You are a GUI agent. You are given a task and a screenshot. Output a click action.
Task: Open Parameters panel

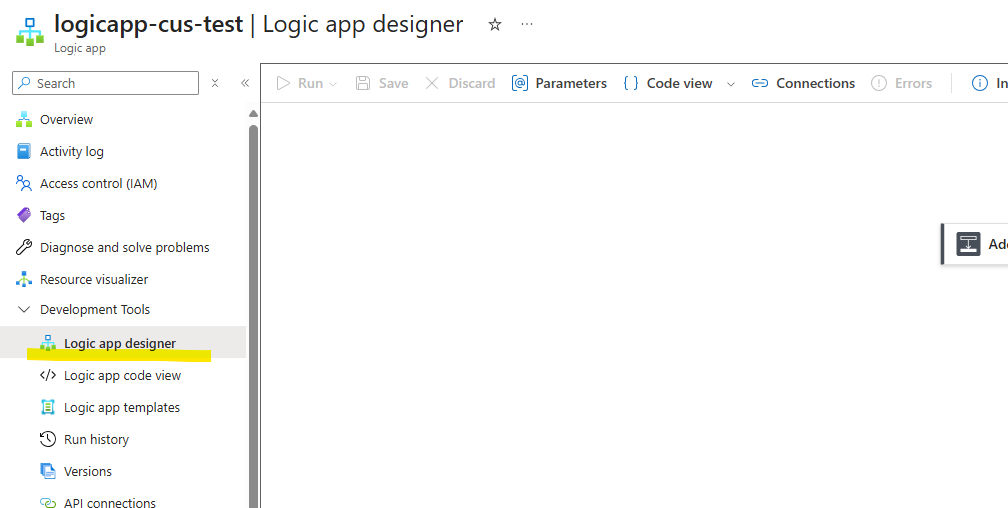tap(571, 84)
